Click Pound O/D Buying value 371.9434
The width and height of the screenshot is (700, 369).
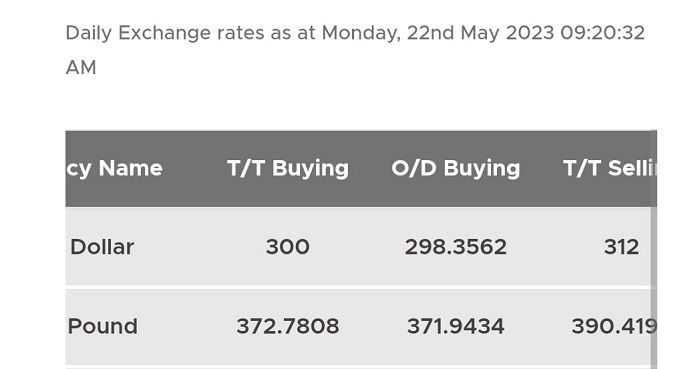[456, 326]
